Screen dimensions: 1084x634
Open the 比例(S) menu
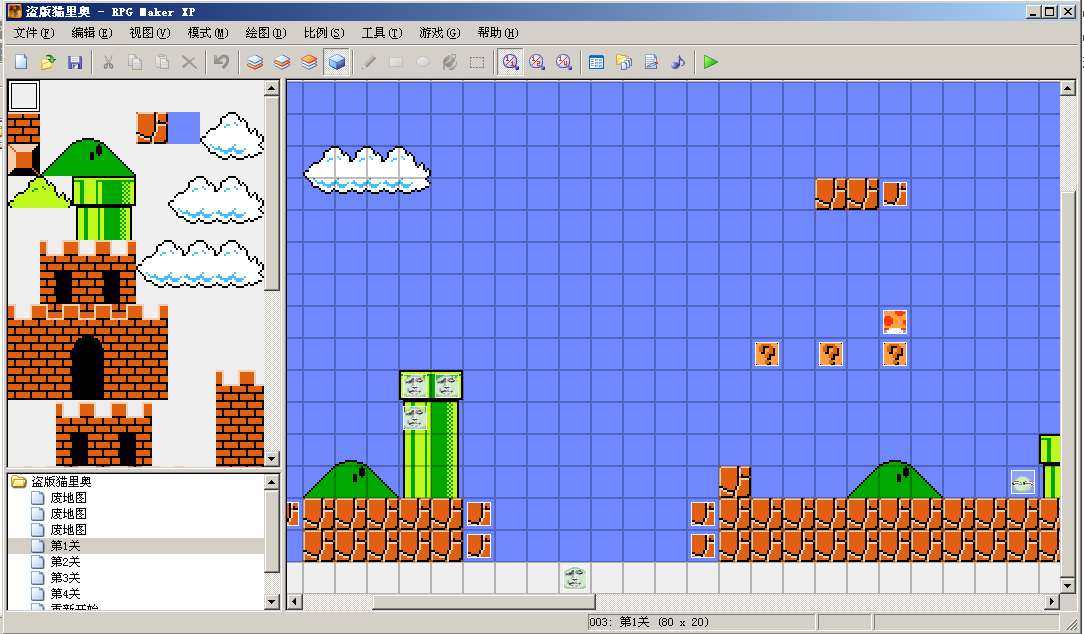(x=324, y=32)
